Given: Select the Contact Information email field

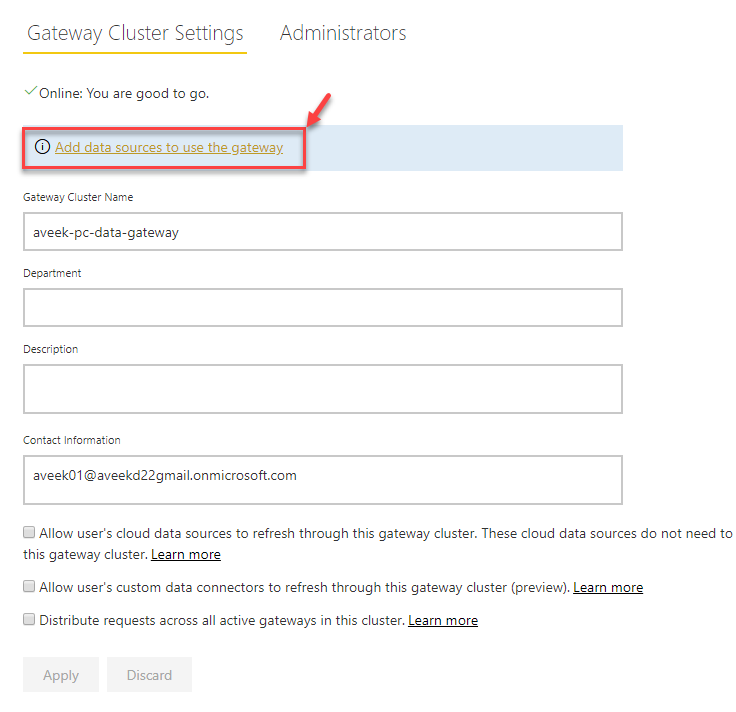Looking at the screenshot, I should tap(322, 480).
